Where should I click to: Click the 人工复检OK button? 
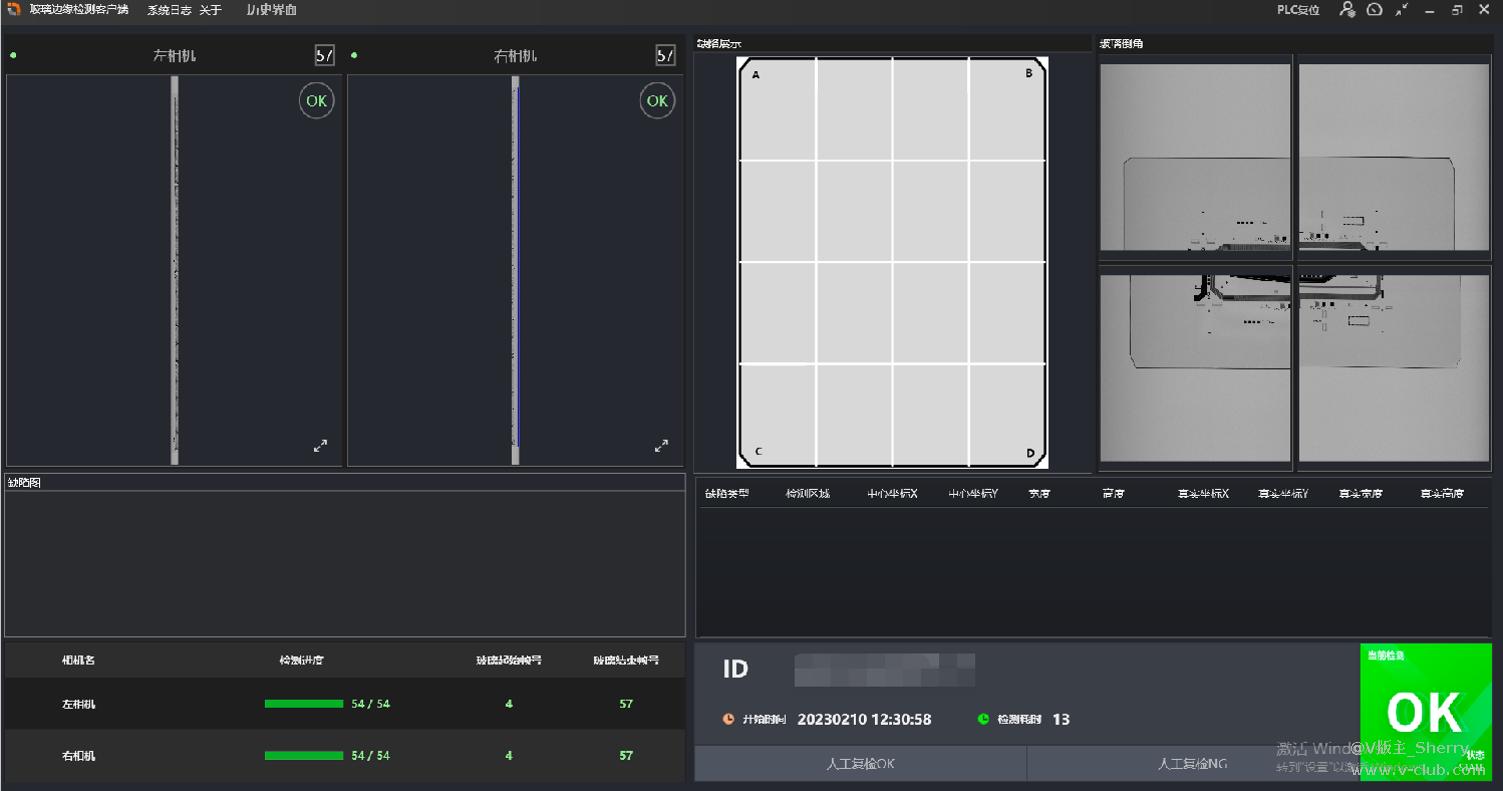[x=861, y=764]
